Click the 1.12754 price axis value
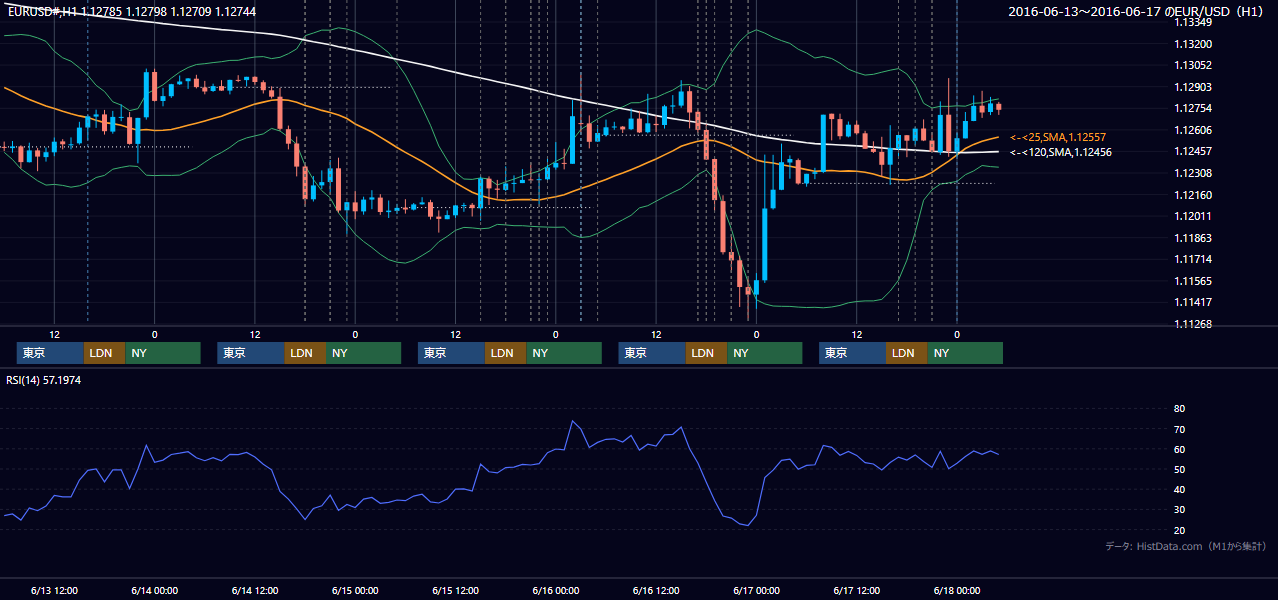1278x600 pixels. pyautogui.click(x=1193, y=108)
